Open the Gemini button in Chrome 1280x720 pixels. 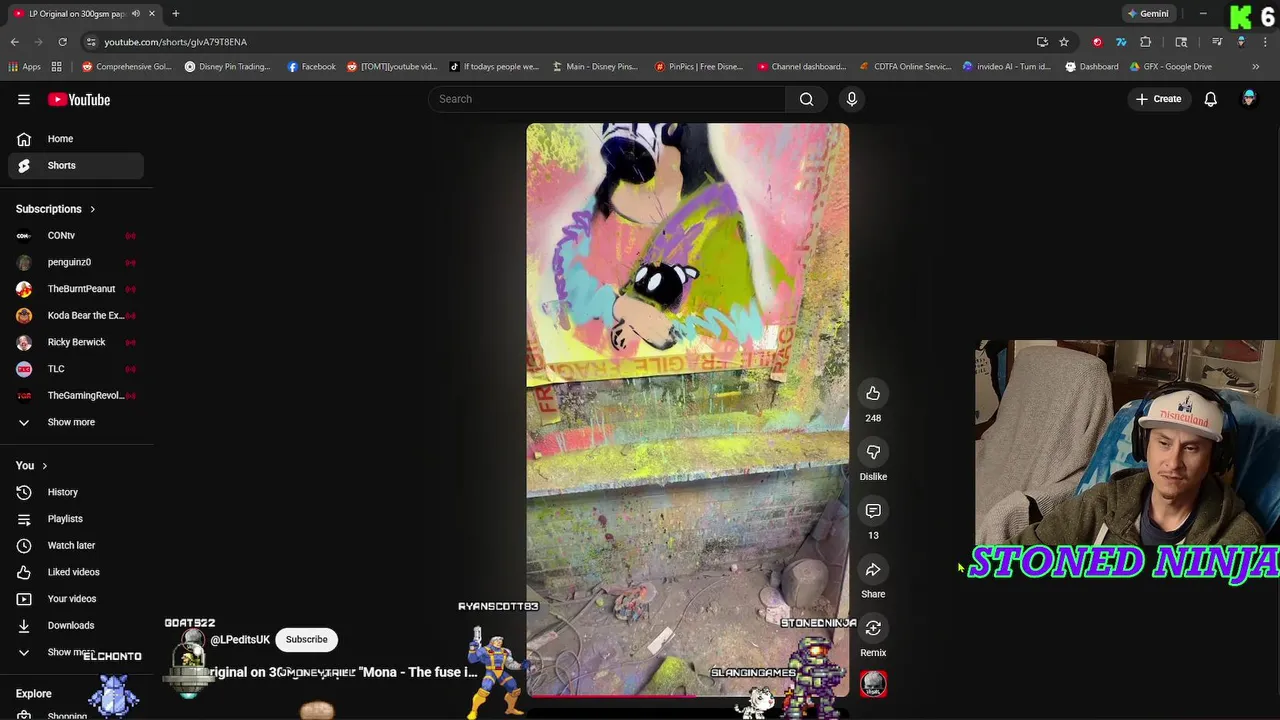(1148, 14)
